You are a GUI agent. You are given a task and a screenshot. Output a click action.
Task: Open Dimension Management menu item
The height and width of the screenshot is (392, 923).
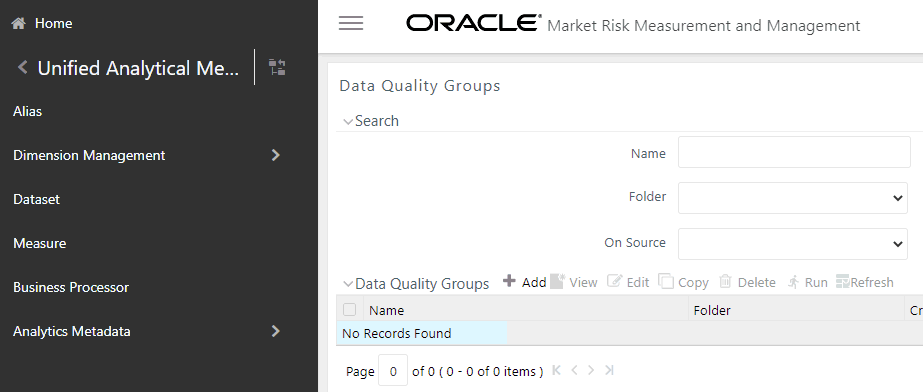(x=89, y=155)
